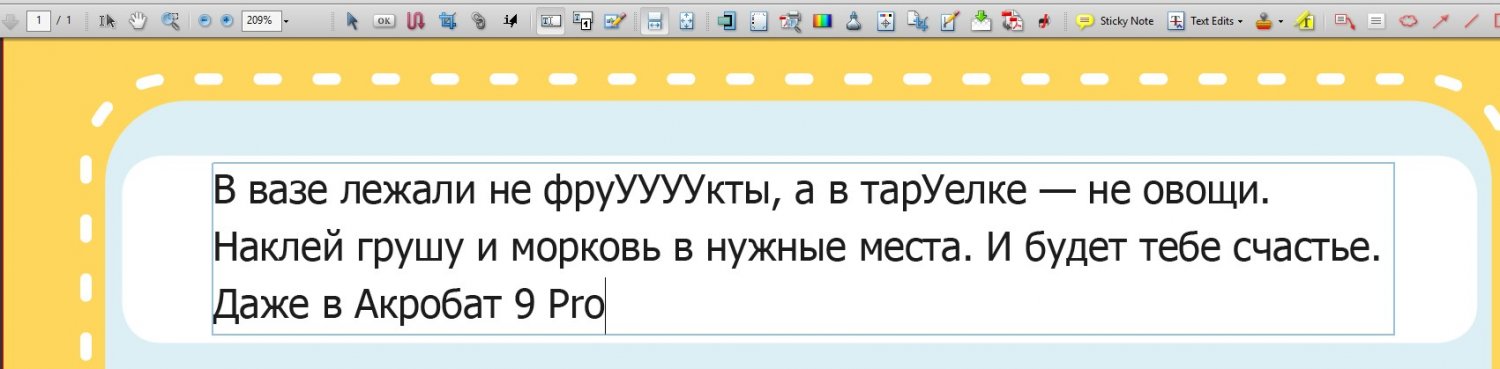
Task: Click the page number input field
Action: [39, 20]
